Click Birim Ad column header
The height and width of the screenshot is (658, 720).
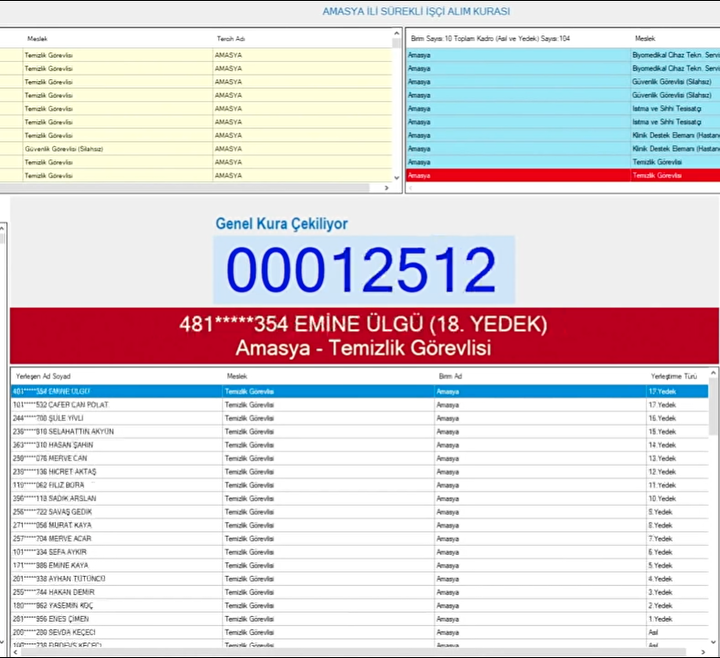[x=450, y=376]
